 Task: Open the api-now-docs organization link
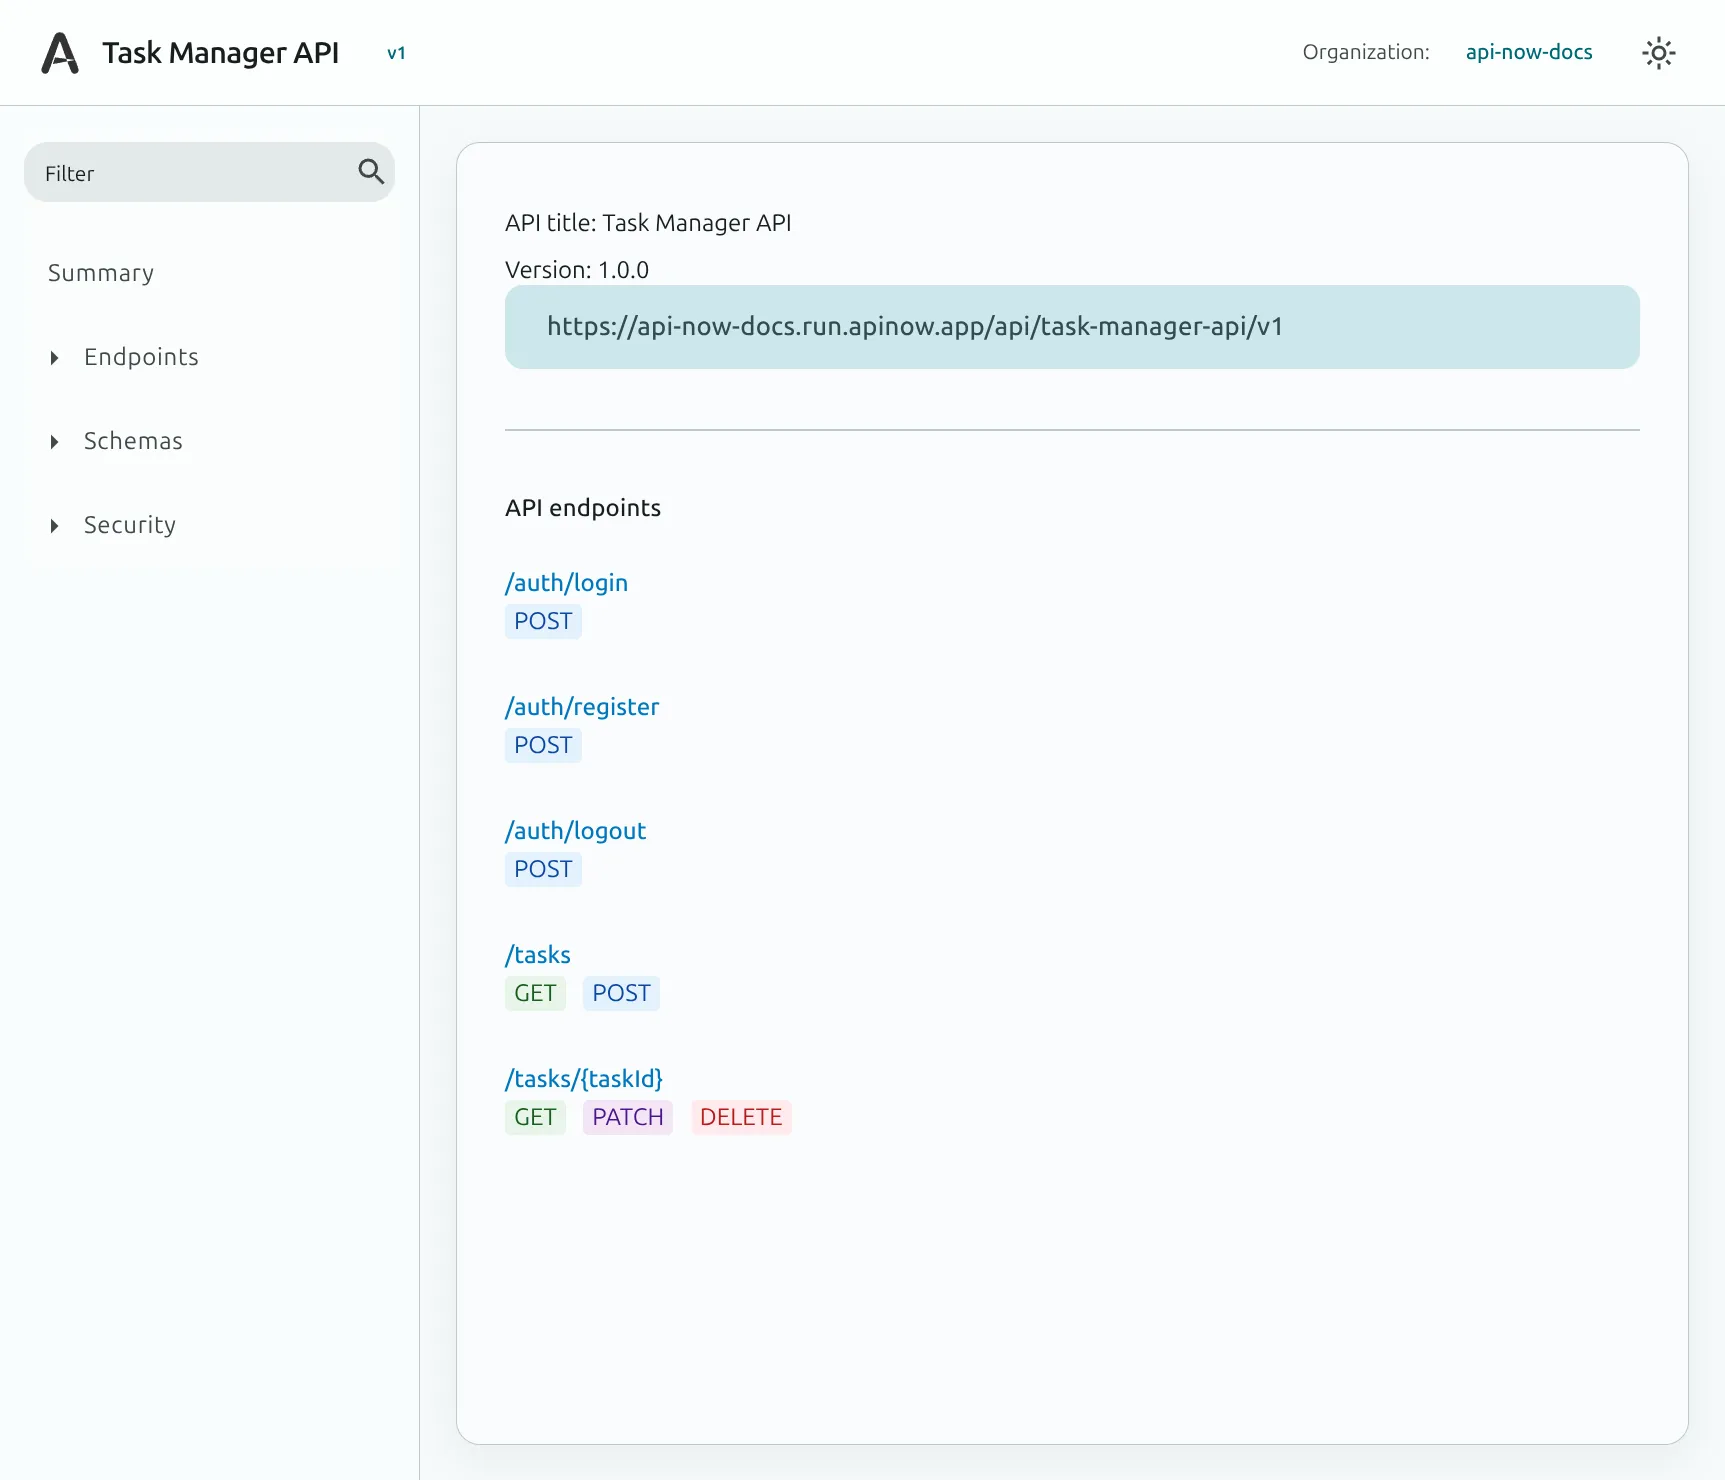pyautogui.click(x=1529, y=52)
